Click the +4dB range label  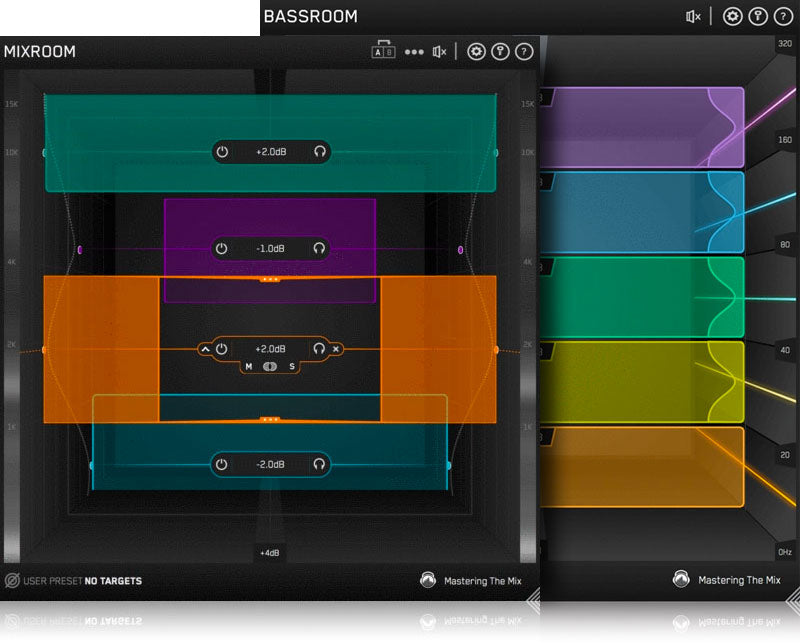point(269,553)
